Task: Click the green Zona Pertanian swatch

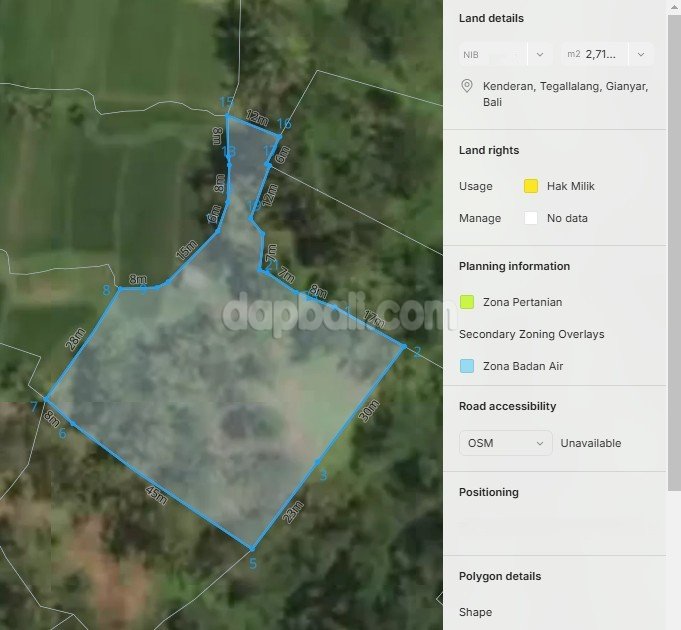Action: 467,302
